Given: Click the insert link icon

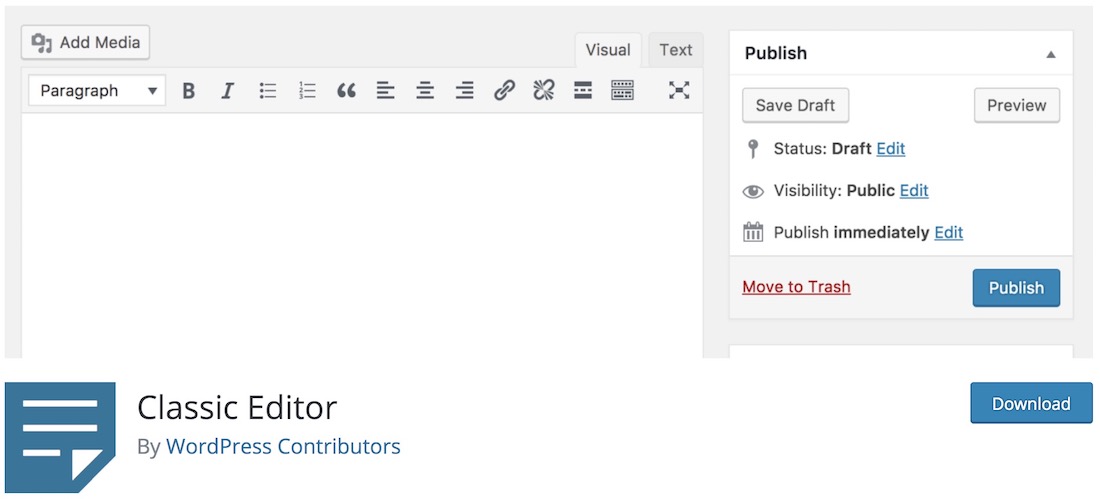Looking at the screenshot, I should click(504, 91).
